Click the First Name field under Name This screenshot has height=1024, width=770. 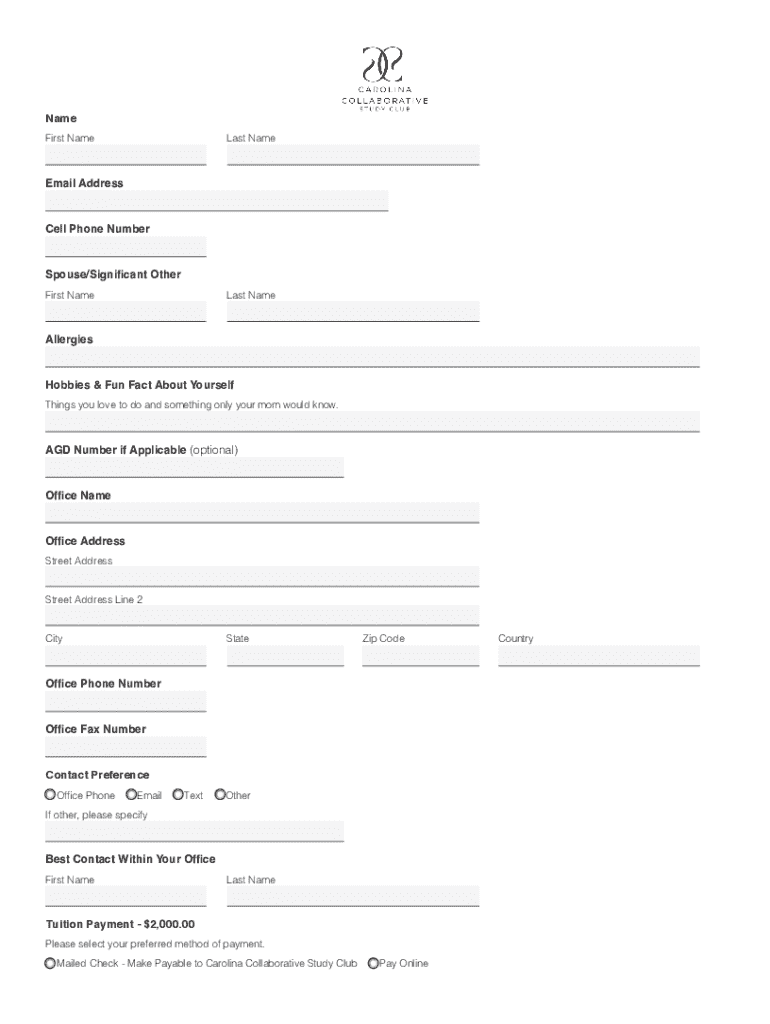pos(125,155)
